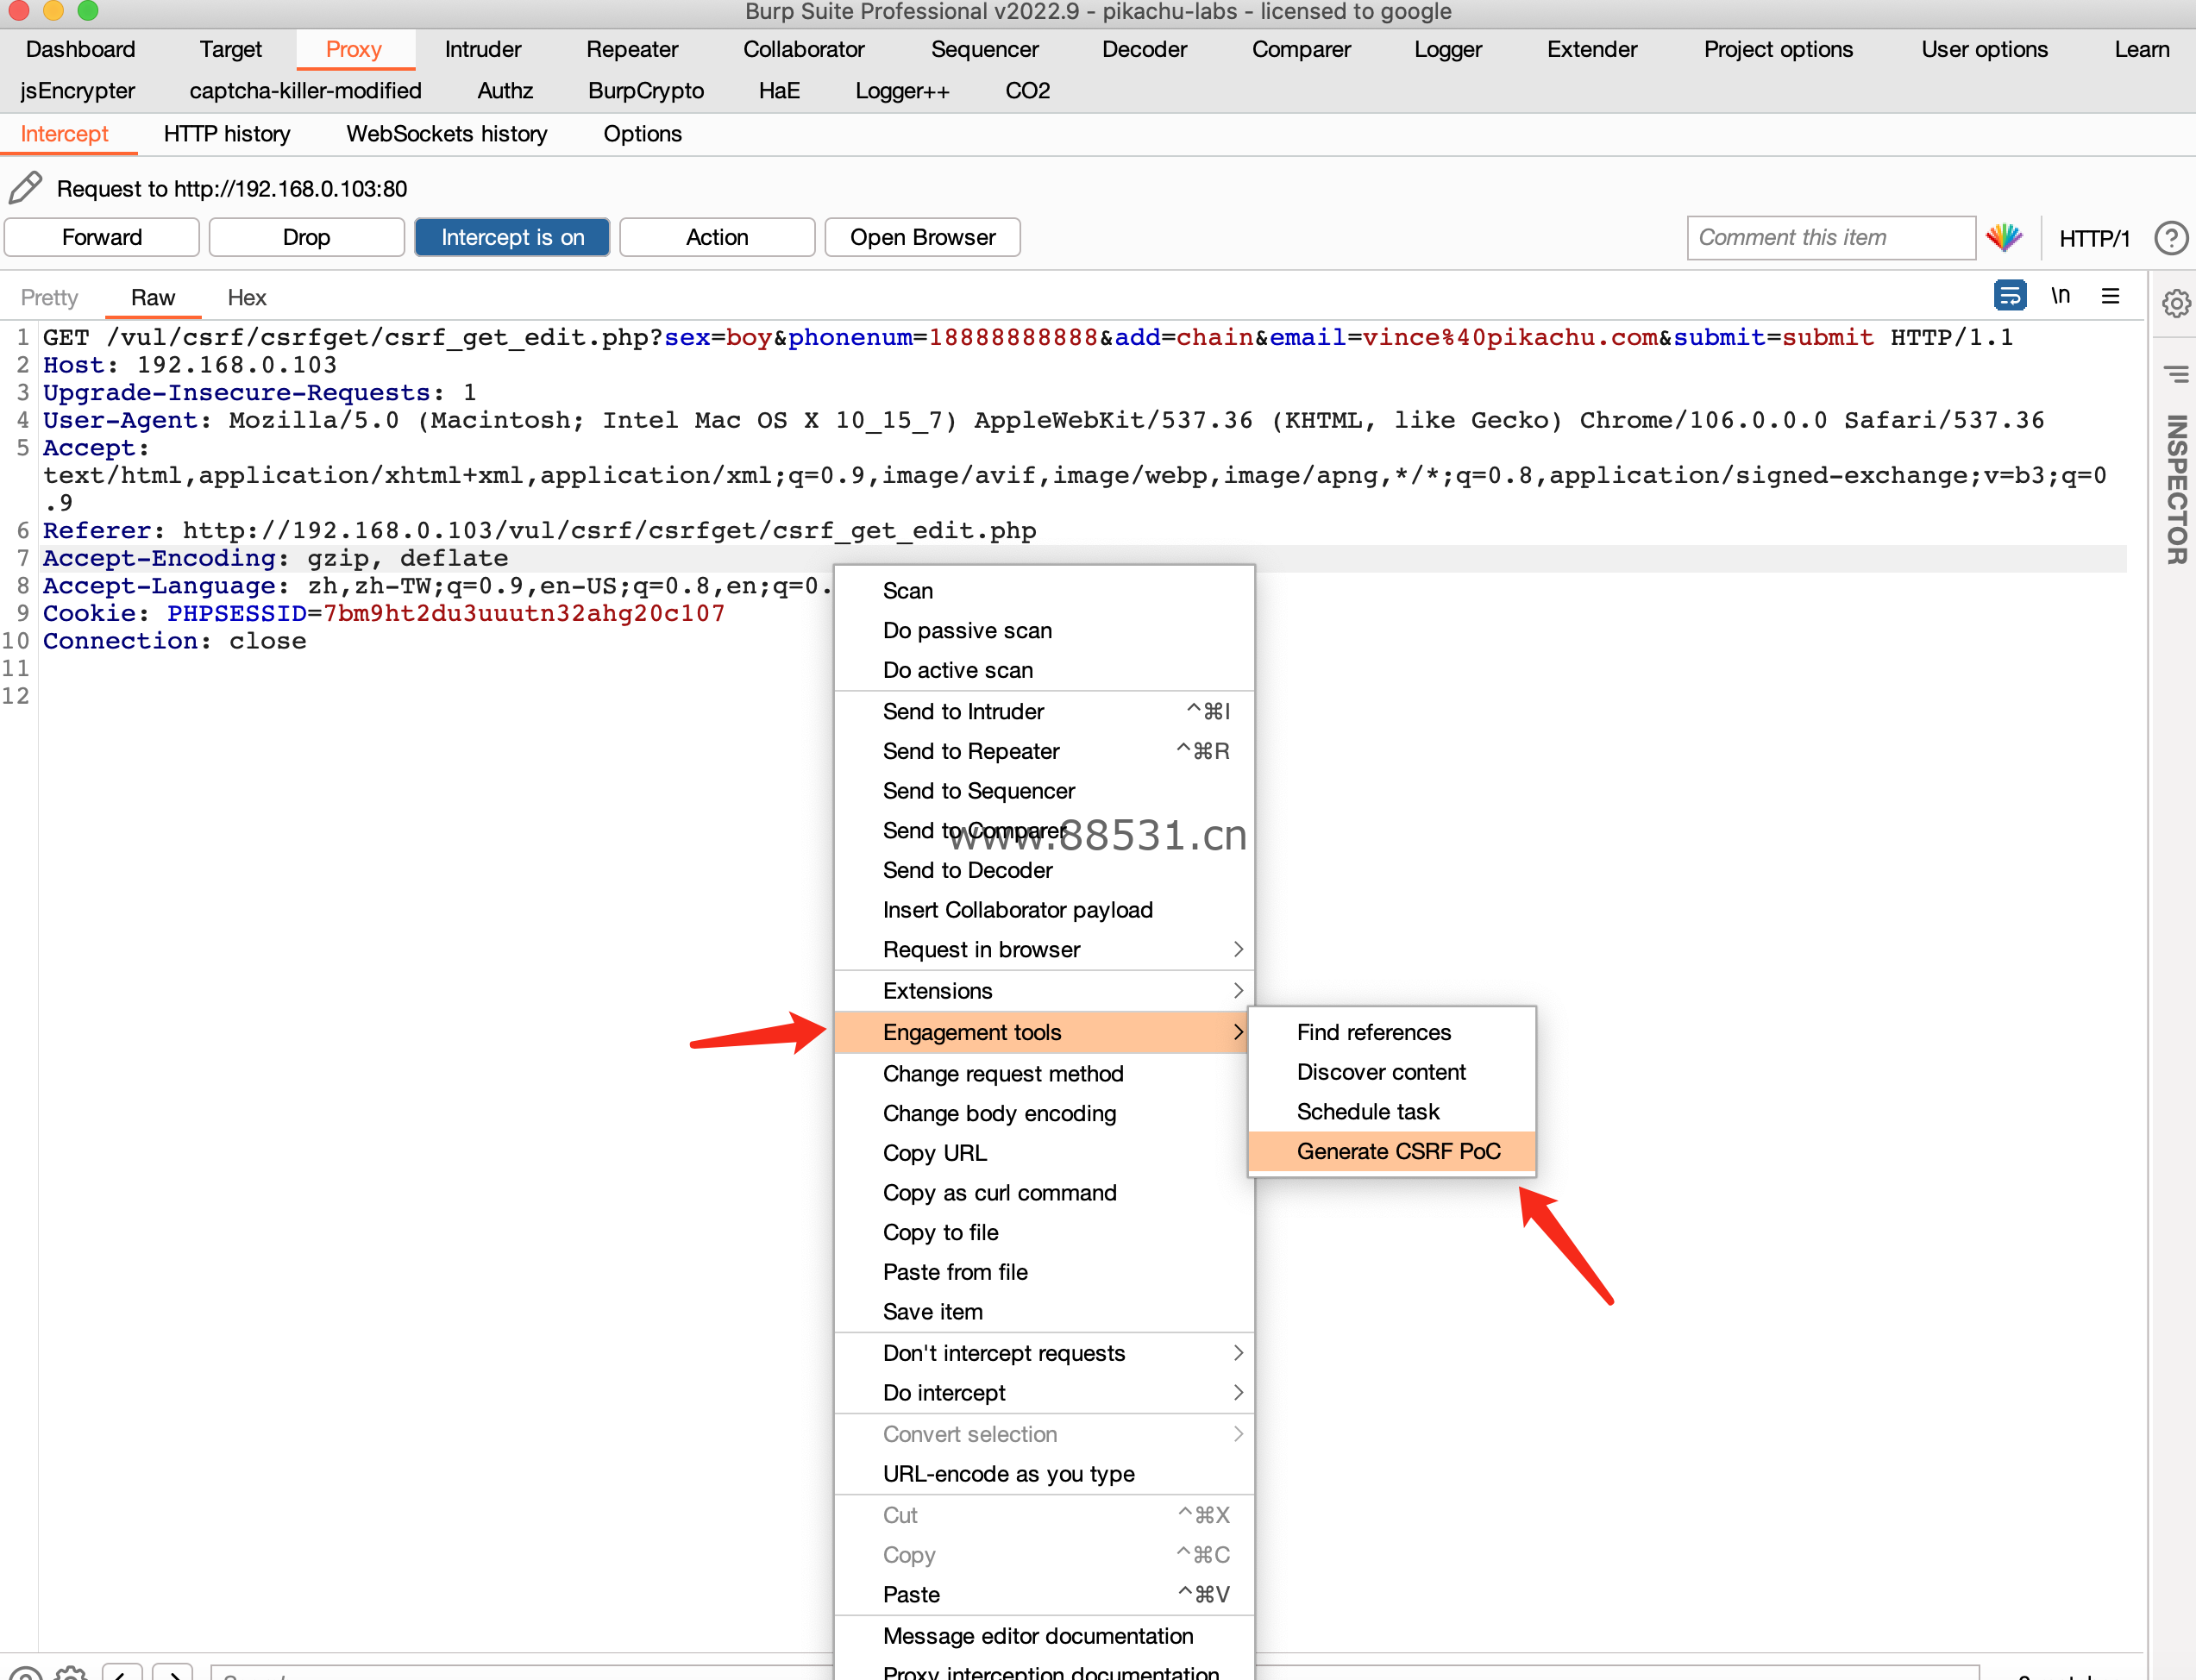Toggle show non-printable \n characters
The width and height of the screenshot is (2196, 1680).
pos(2060,296)
